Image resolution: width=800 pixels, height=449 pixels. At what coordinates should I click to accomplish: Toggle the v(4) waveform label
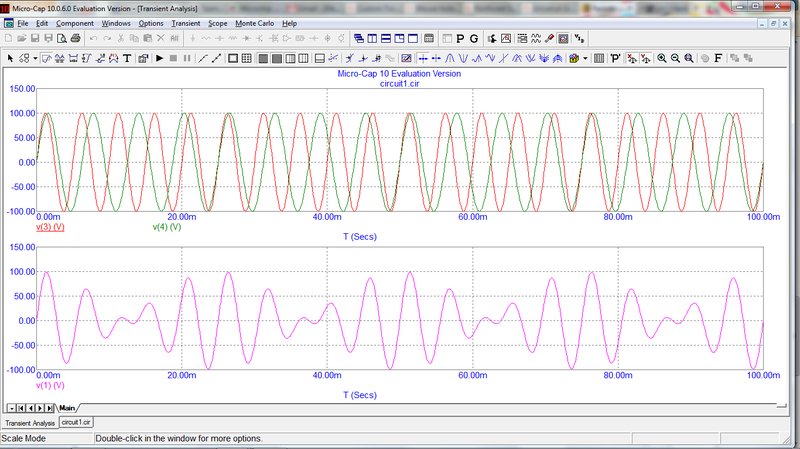pyautogui.click(x=166, y=227)
